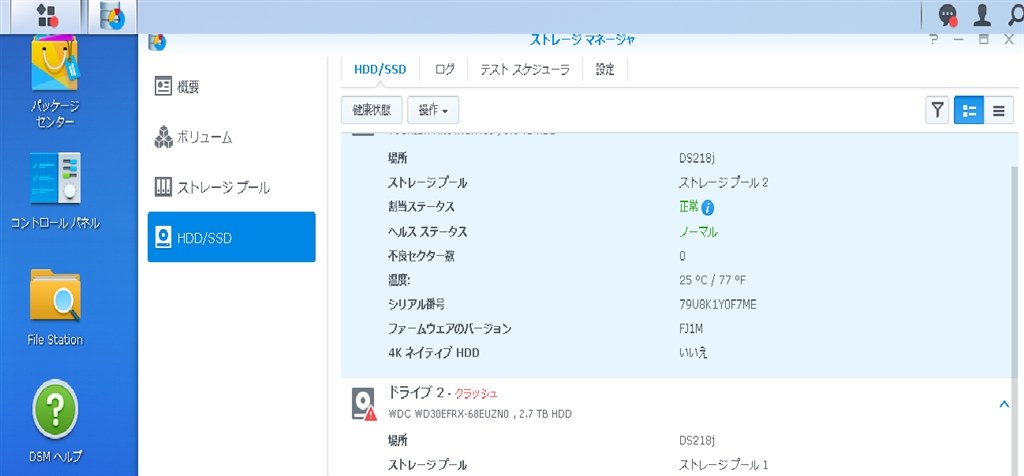Image resolution: width=1024 pixels, height=476 pixels.
Task: Click WDC WD30EFRX-68EUZN0 model text
Action: point(447,414)
